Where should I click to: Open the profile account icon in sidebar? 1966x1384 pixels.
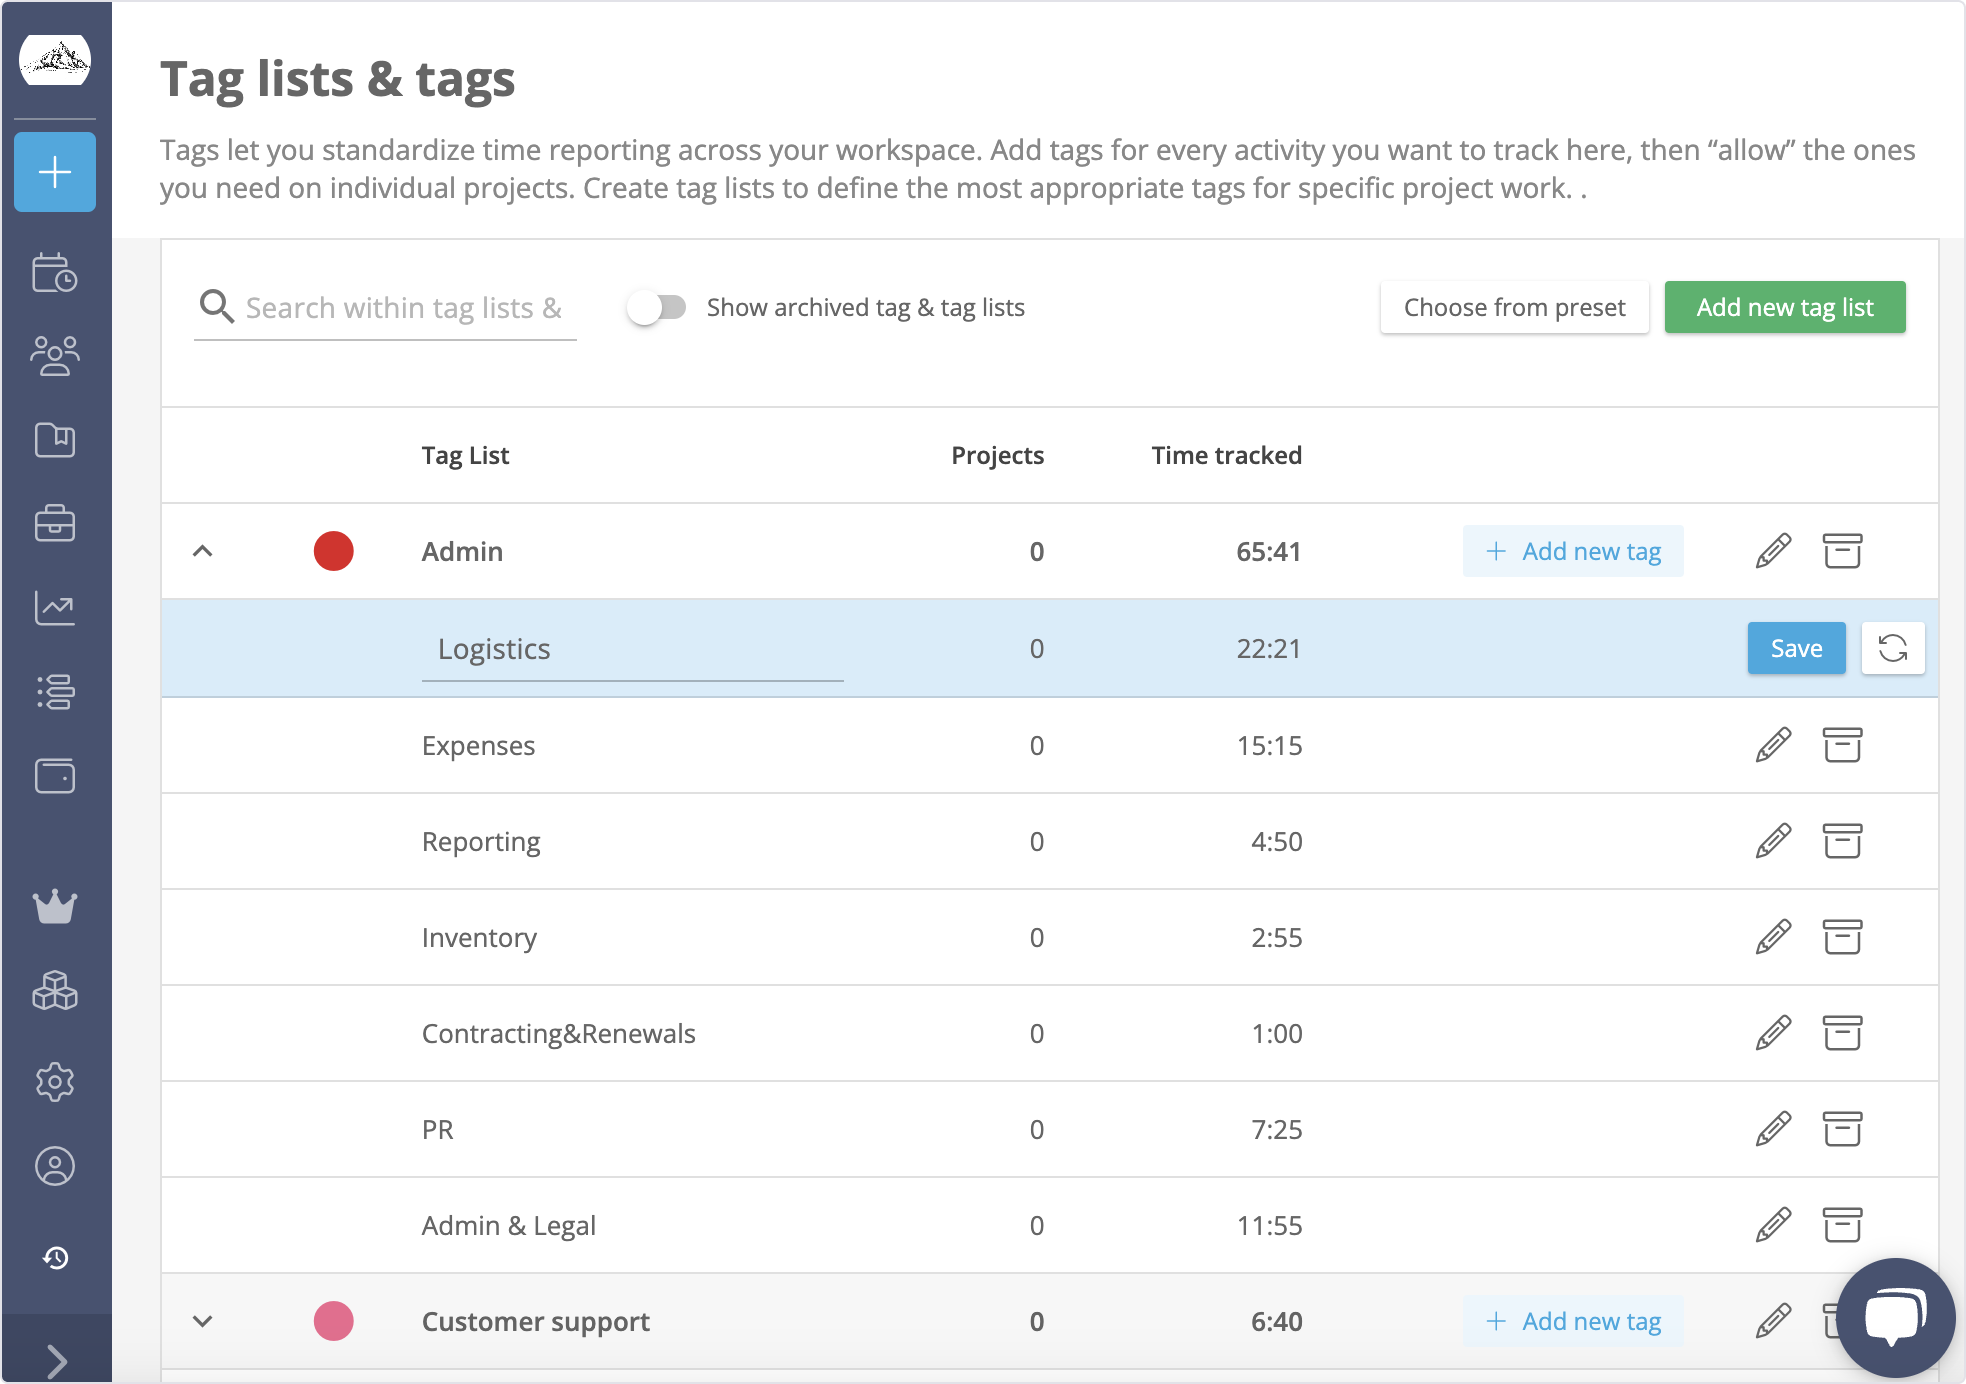coord(55,1167)
